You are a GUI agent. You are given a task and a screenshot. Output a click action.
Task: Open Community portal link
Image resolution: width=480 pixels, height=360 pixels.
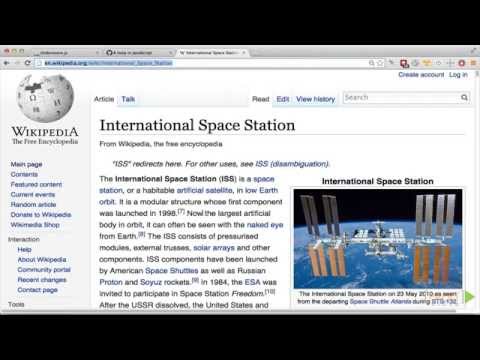(x=44, y=269)
